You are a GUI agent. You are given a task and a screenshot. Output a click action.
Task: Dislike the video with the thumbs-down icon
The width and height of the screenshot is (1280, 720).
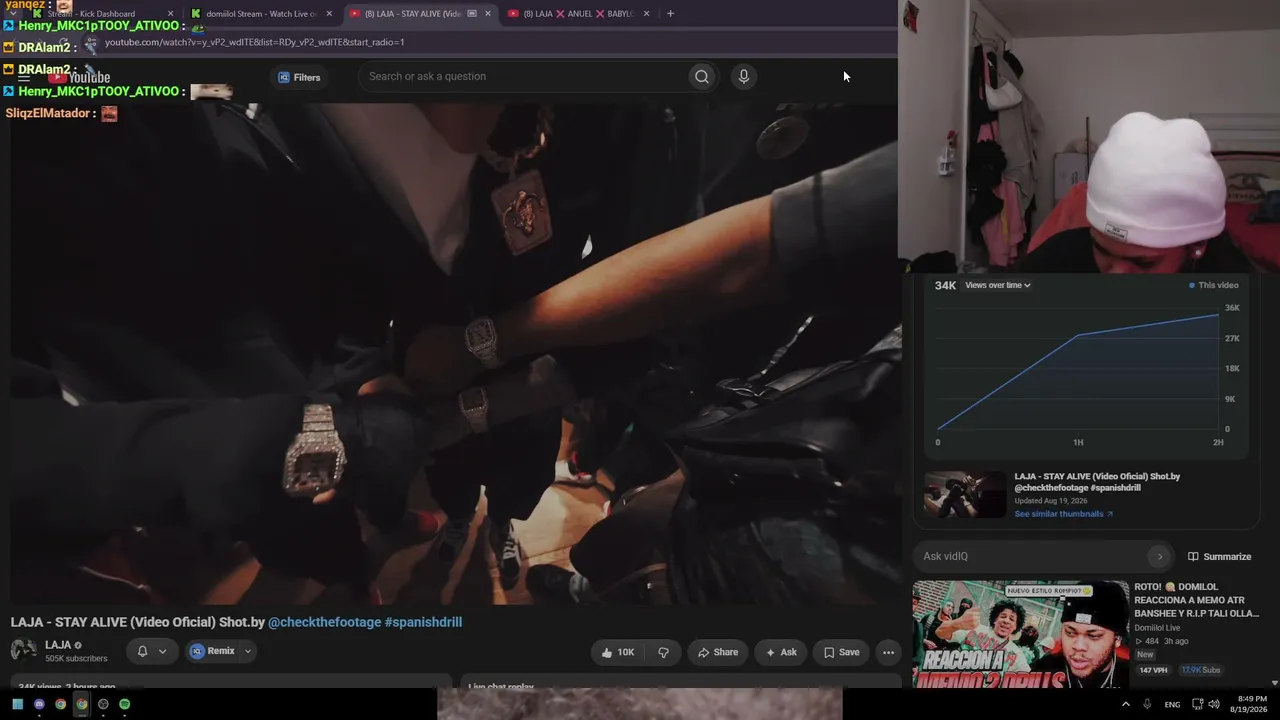663,652
